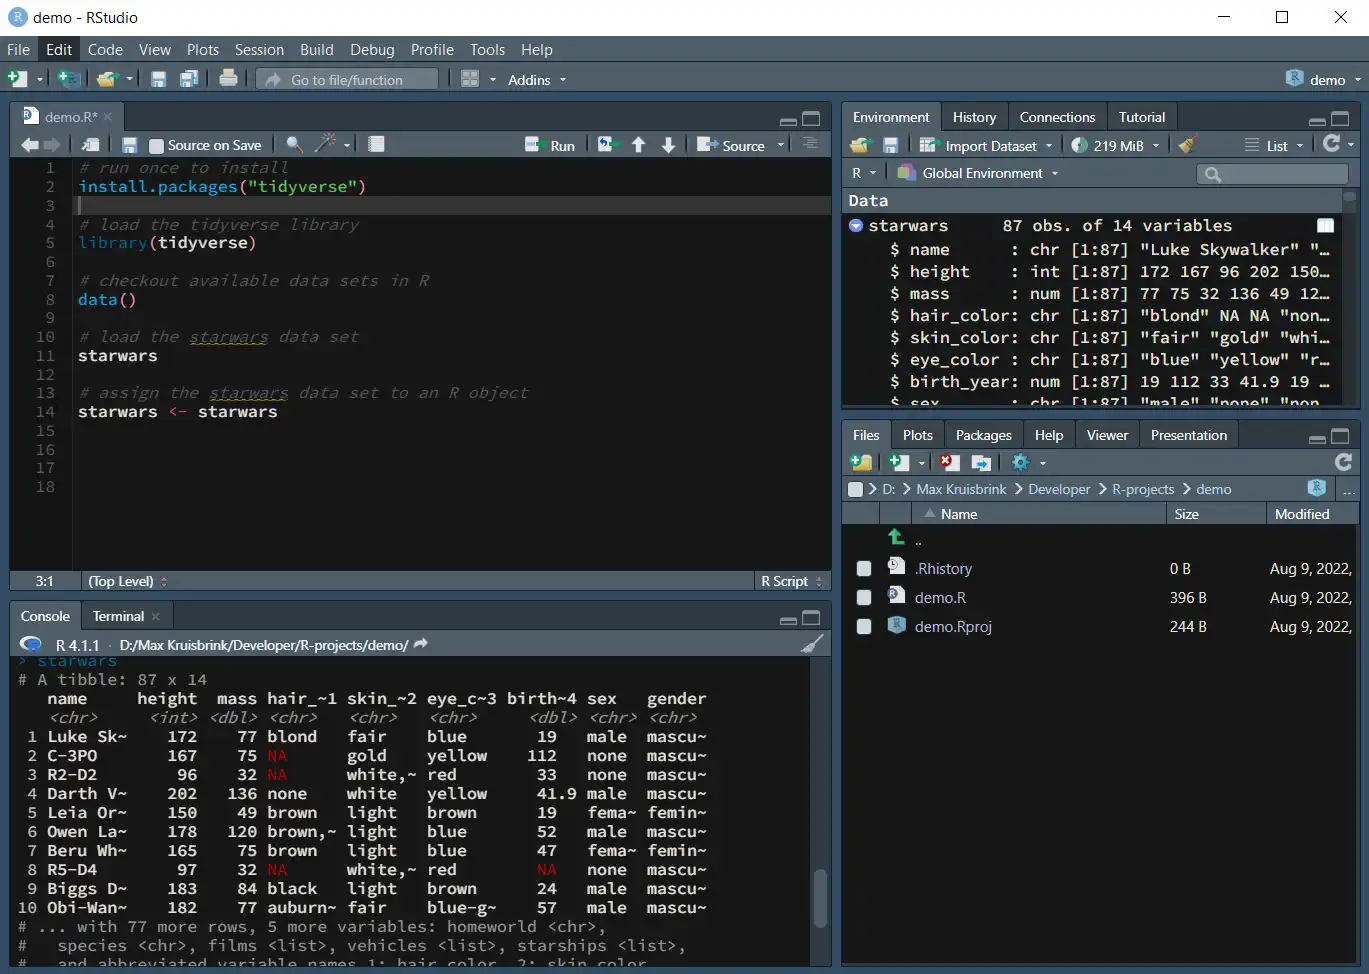The image size is (1369, 974).
Task: Sort files by Size column header
Action: tap(1215, 514)
